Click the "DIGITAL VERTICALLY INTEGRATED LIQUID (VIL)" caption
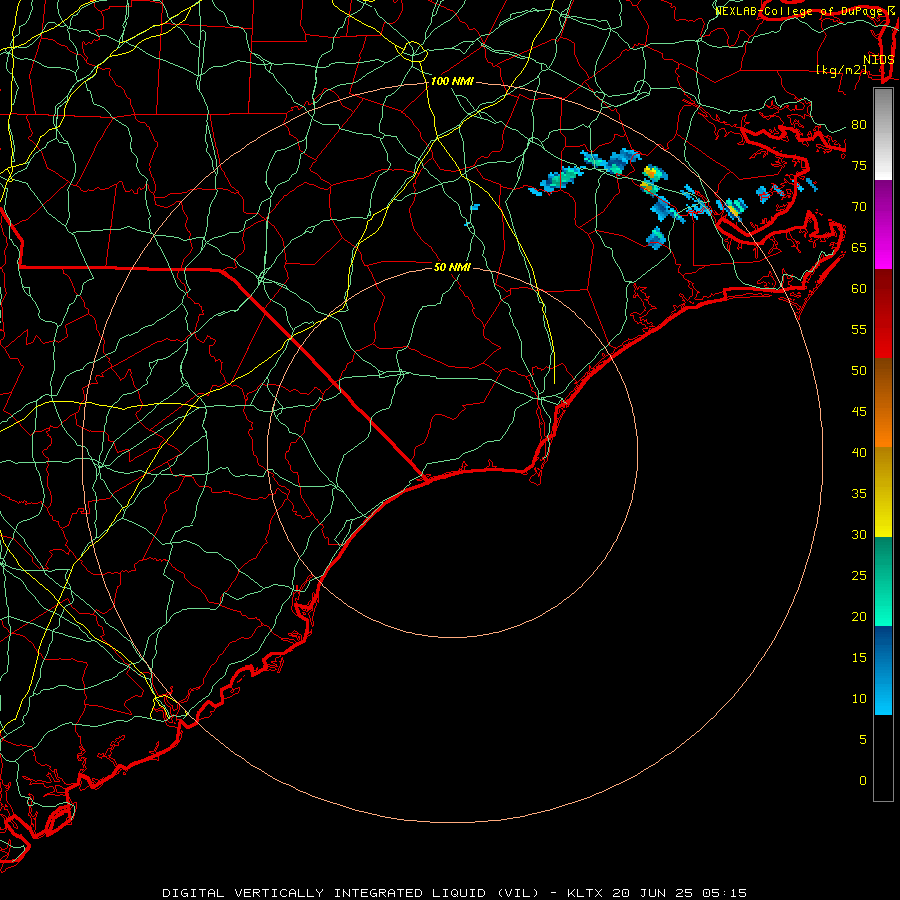 pos(351,893)
